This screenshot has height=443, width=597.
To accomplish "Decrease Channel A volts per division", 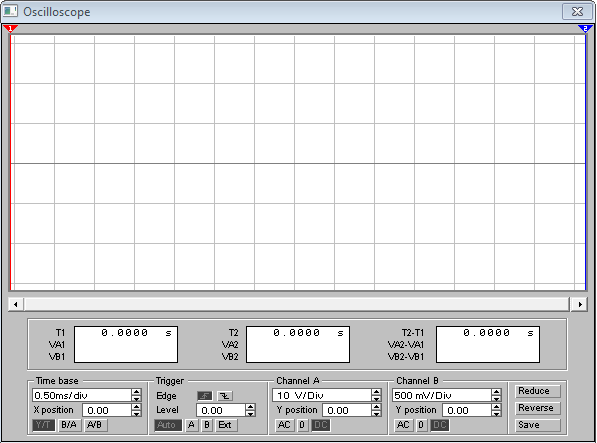I will click(x=376, y=398).
